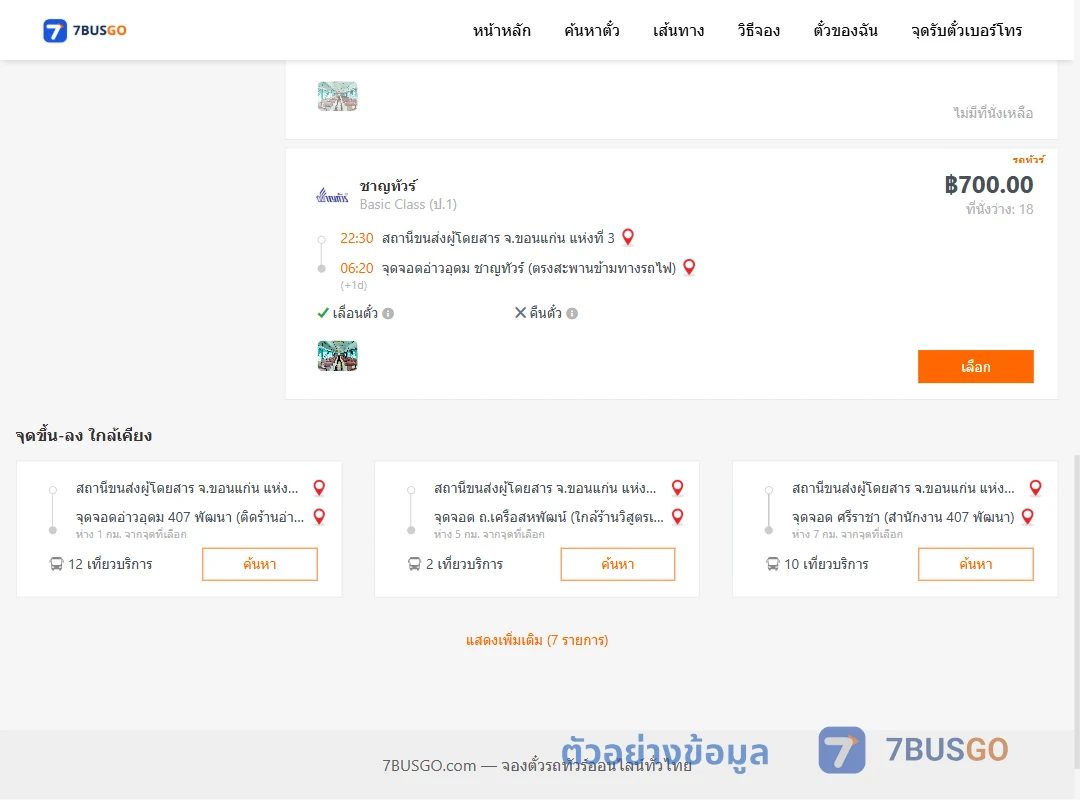Click ค้นหา in 10 เที่ยวบริการ card
This screenshot has height=800, width=1080.
[975, 564]
